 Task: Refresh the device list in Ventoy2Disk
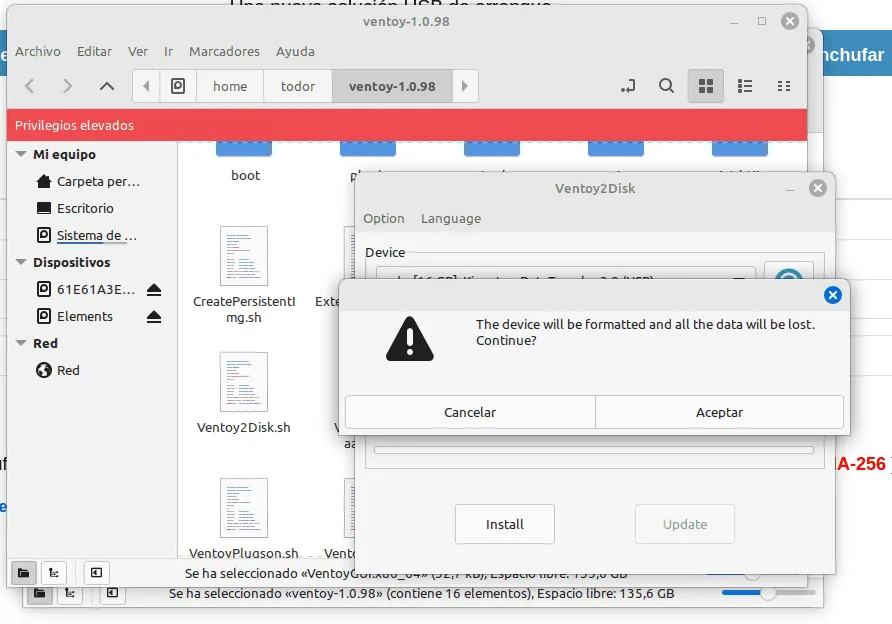788,271
